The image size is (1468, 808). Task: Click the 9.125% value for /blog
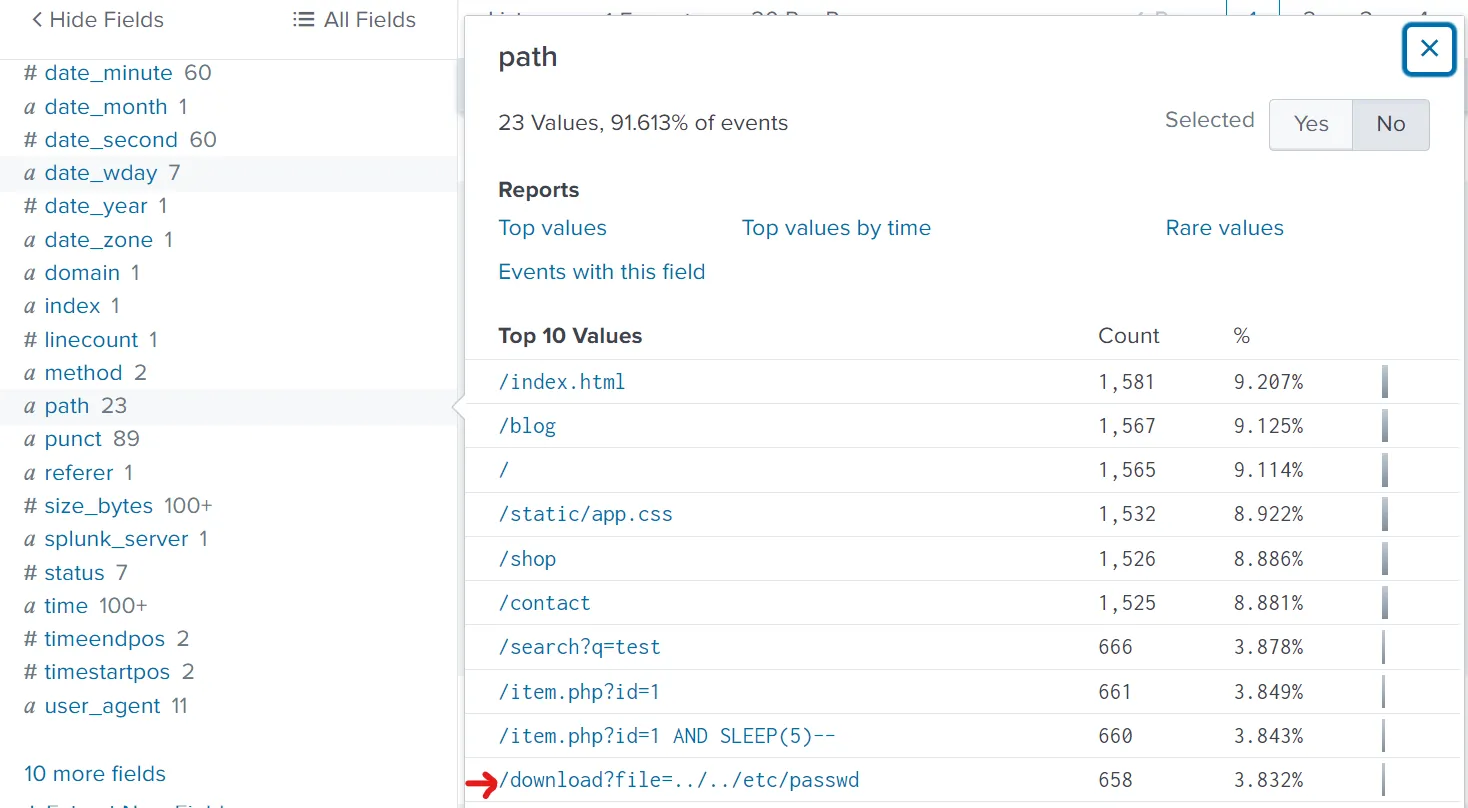pyautogui.click(x=1268, y=426)
